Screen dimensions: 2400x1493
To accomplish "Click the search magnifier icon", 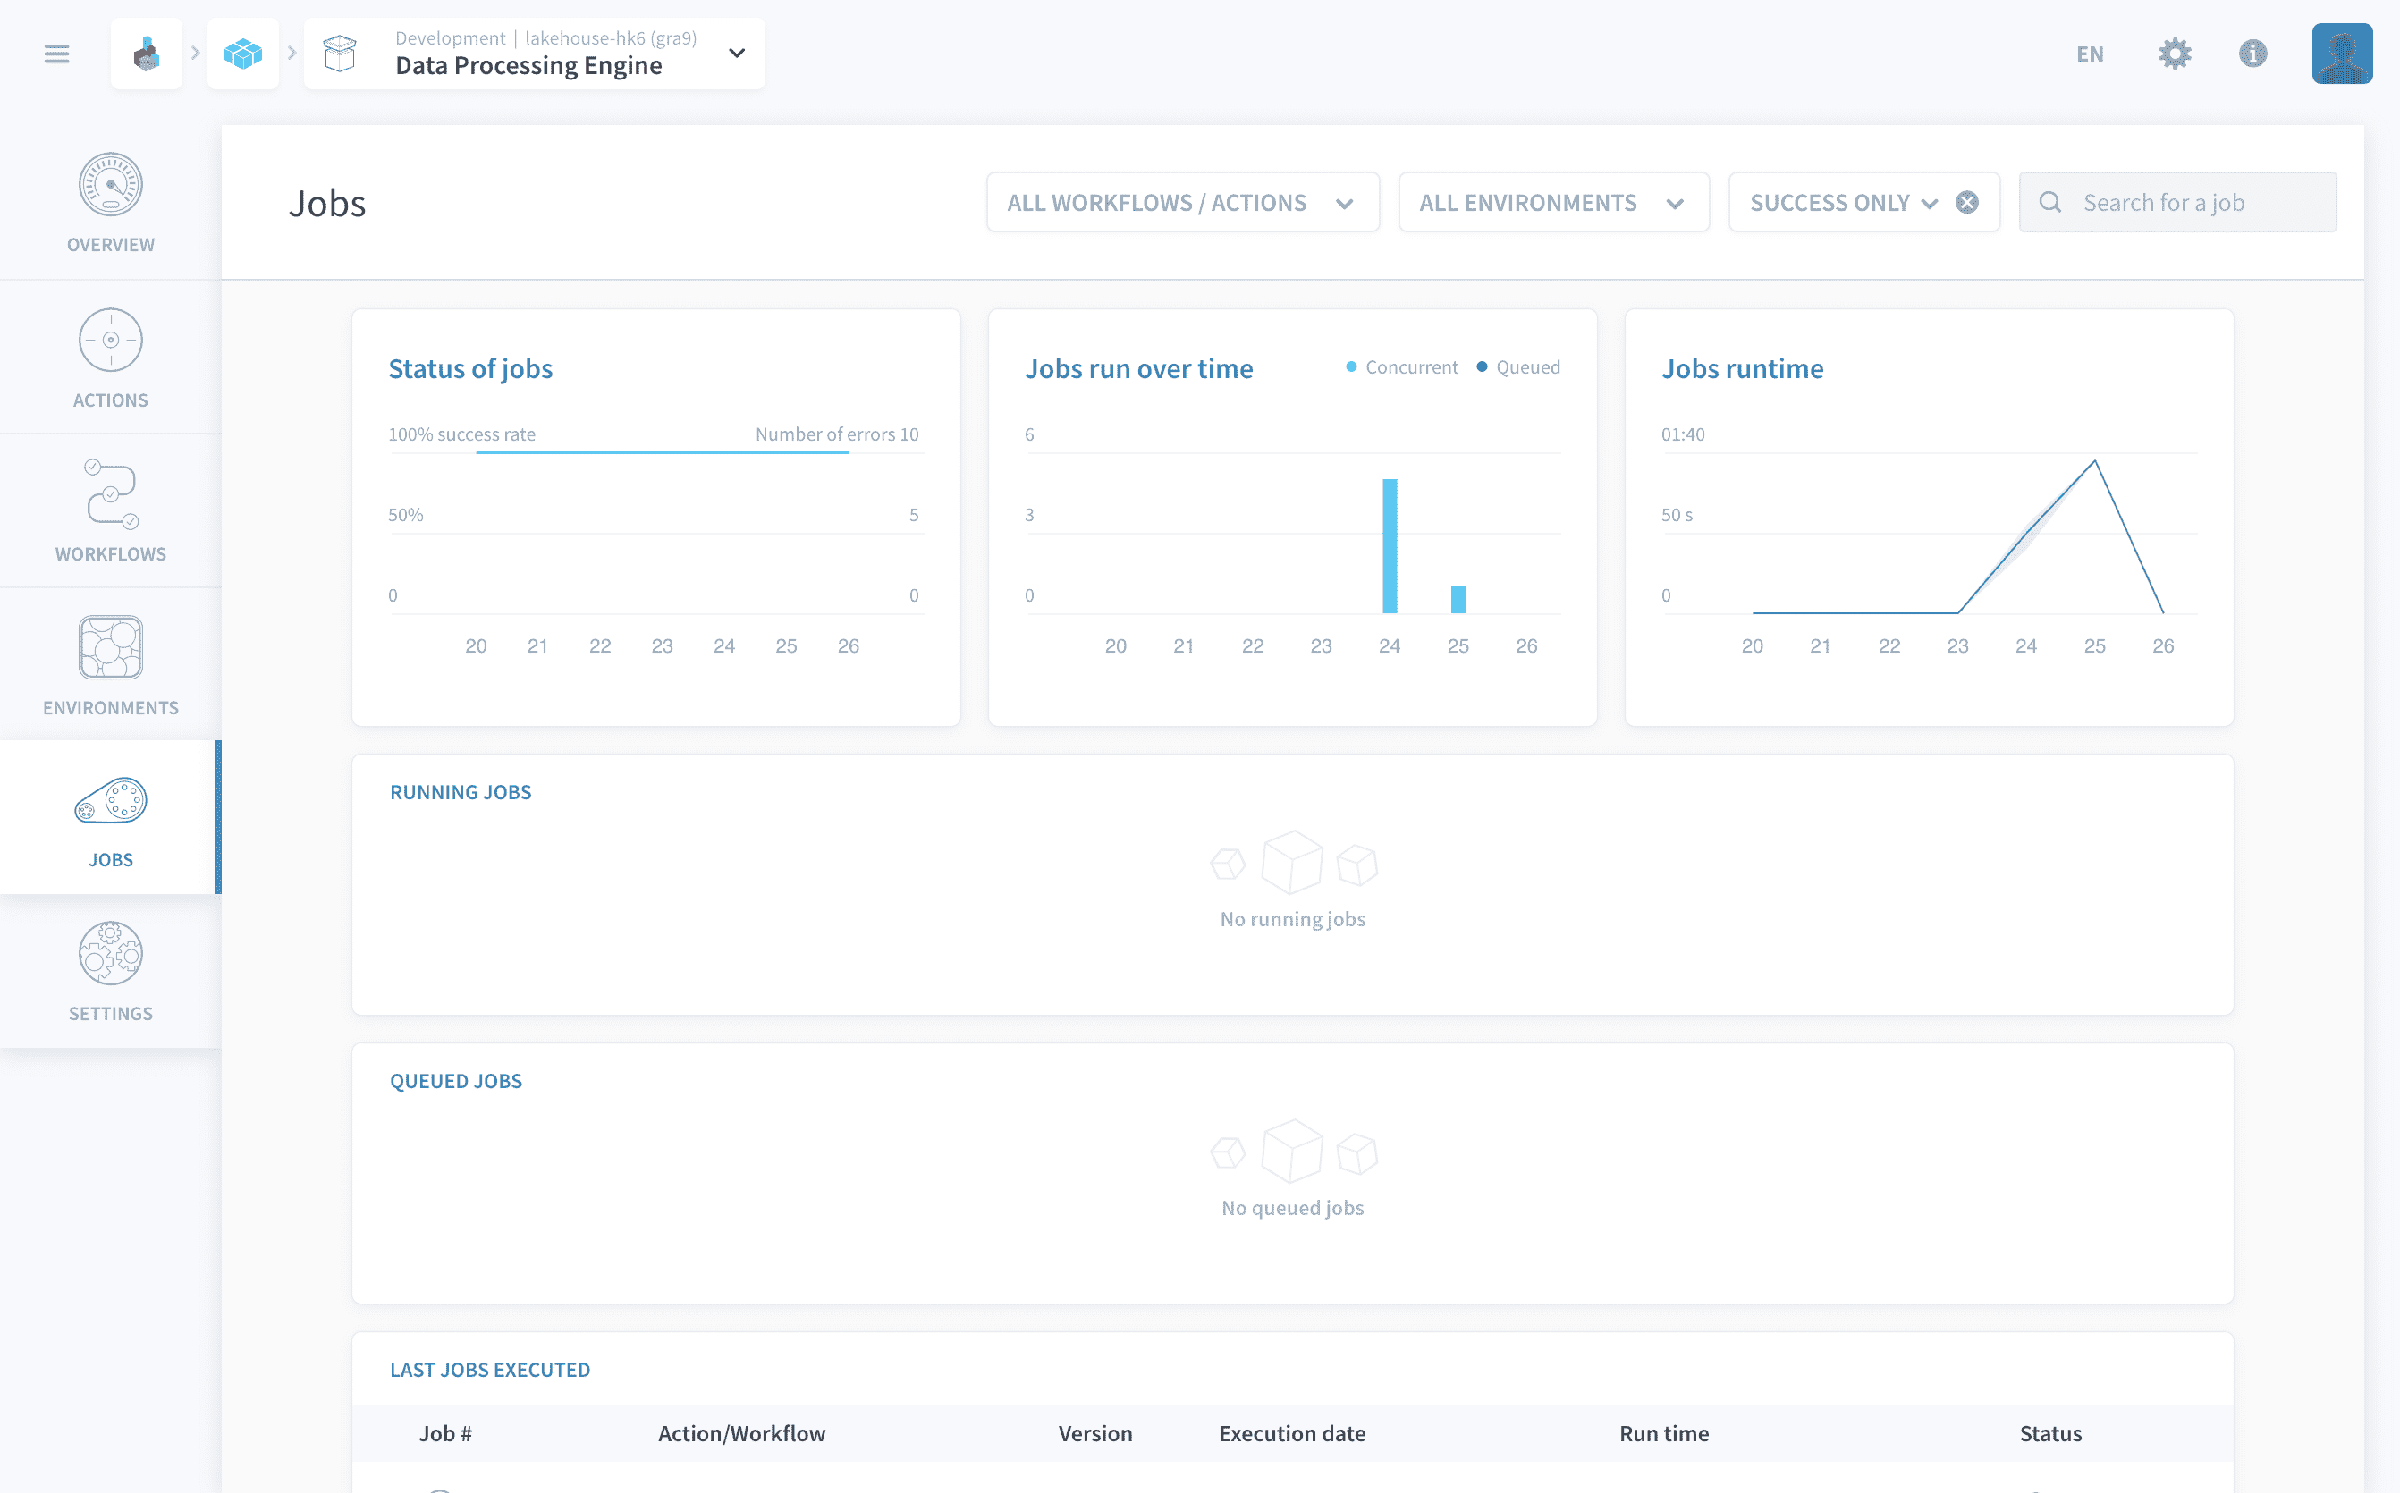I will pyautogui.click(x=2050, y=203).
